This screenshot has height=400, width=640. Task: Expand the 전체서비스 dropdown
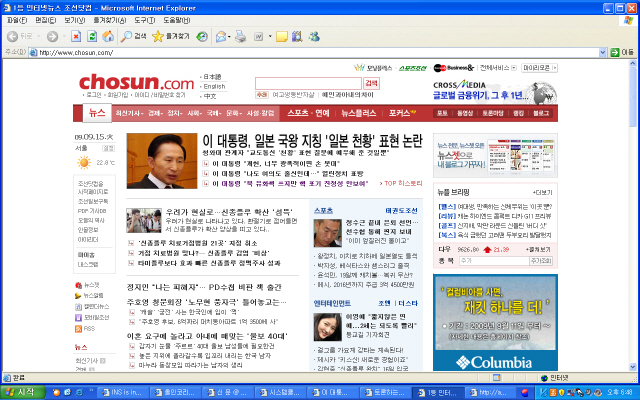coord(514,68)
